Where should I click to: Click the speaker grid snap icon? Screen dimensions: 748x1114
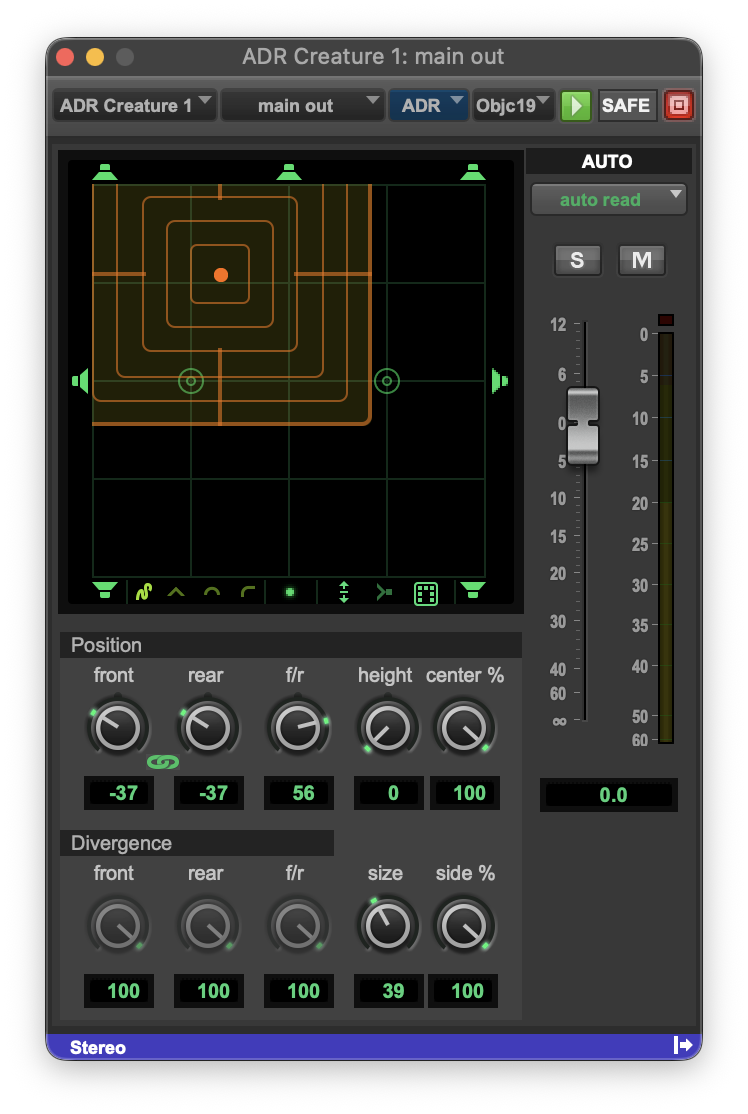coord(426,593)
